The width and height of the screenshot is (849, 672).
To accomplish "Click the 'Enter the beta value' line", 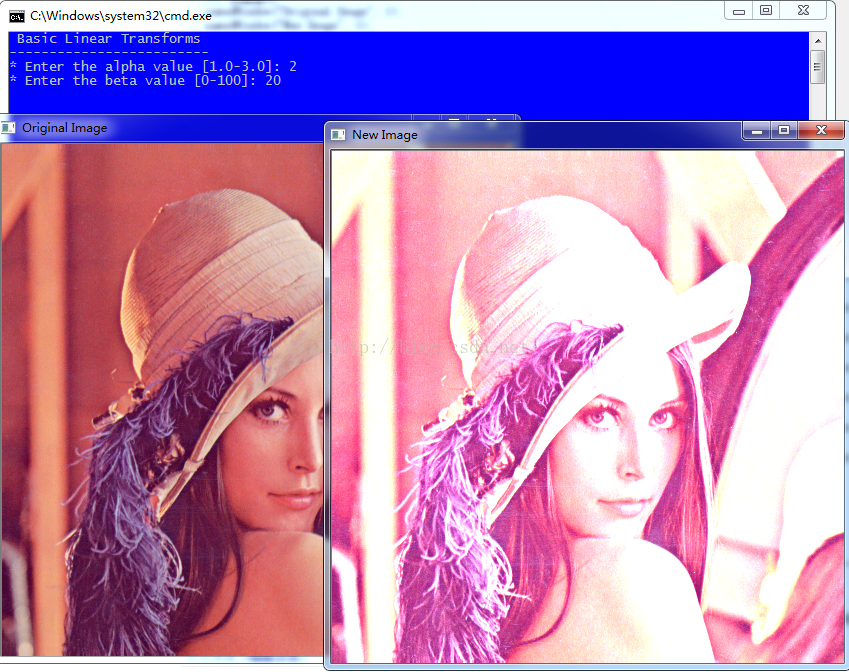I will (x=146, y=81).
